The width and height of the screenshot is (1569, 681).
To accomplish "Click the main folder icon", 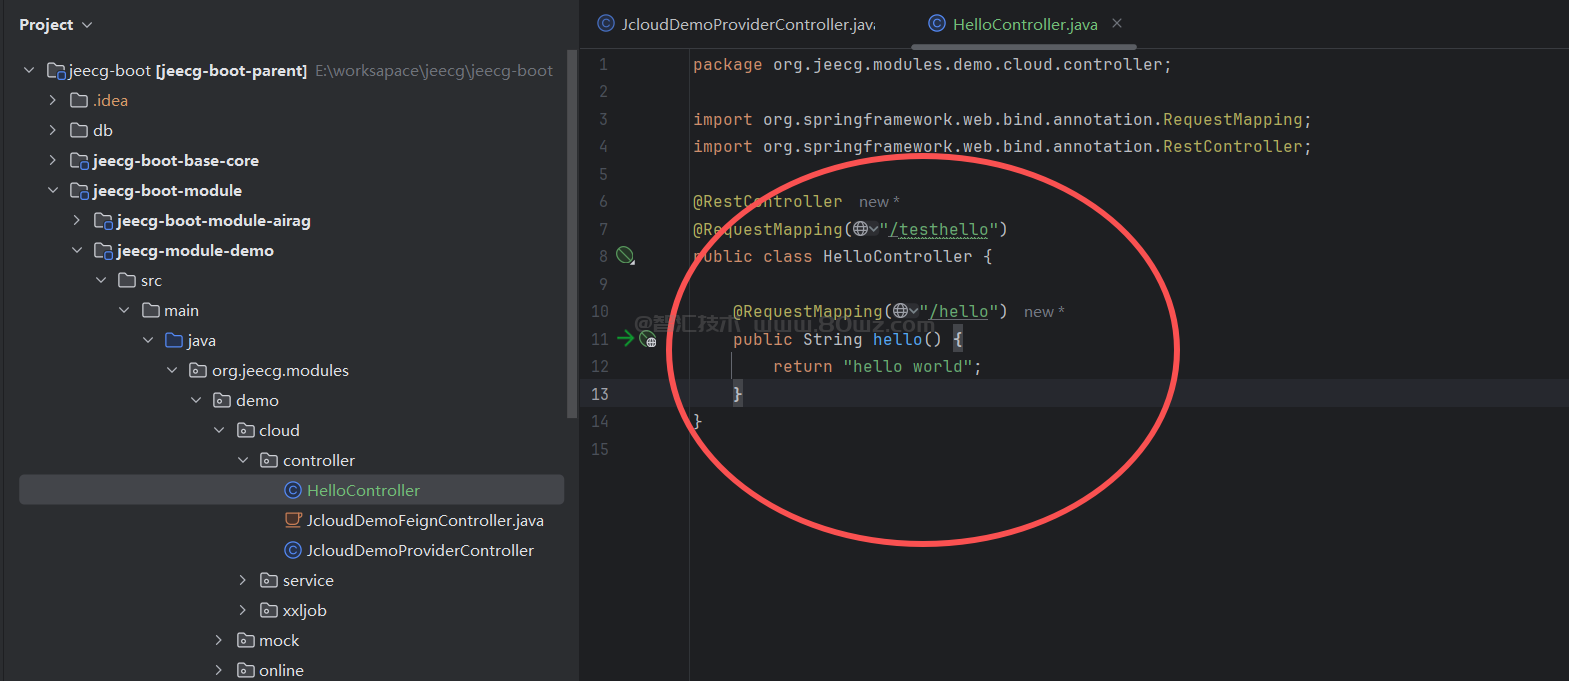I will click(151, 310).
